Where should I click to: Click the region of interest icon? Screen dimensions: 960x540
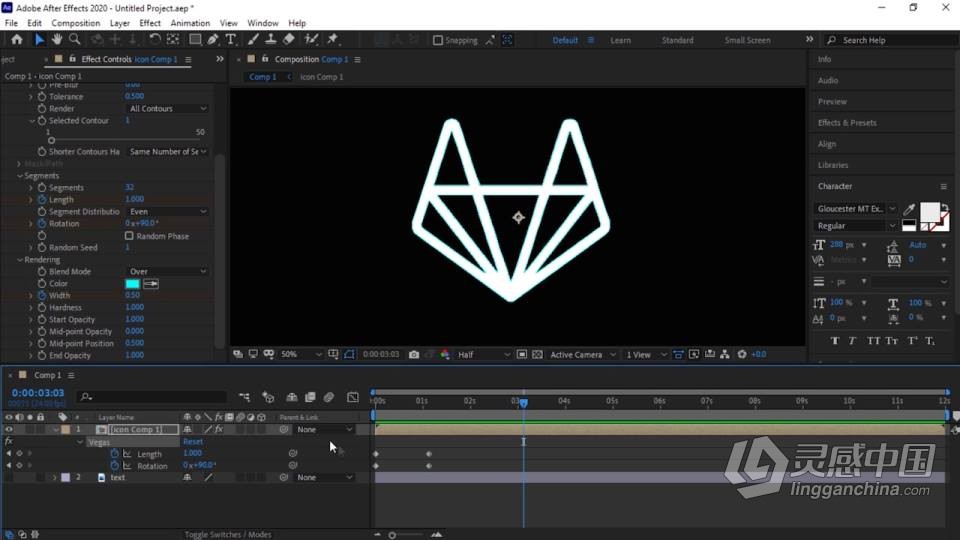point(522,354)
